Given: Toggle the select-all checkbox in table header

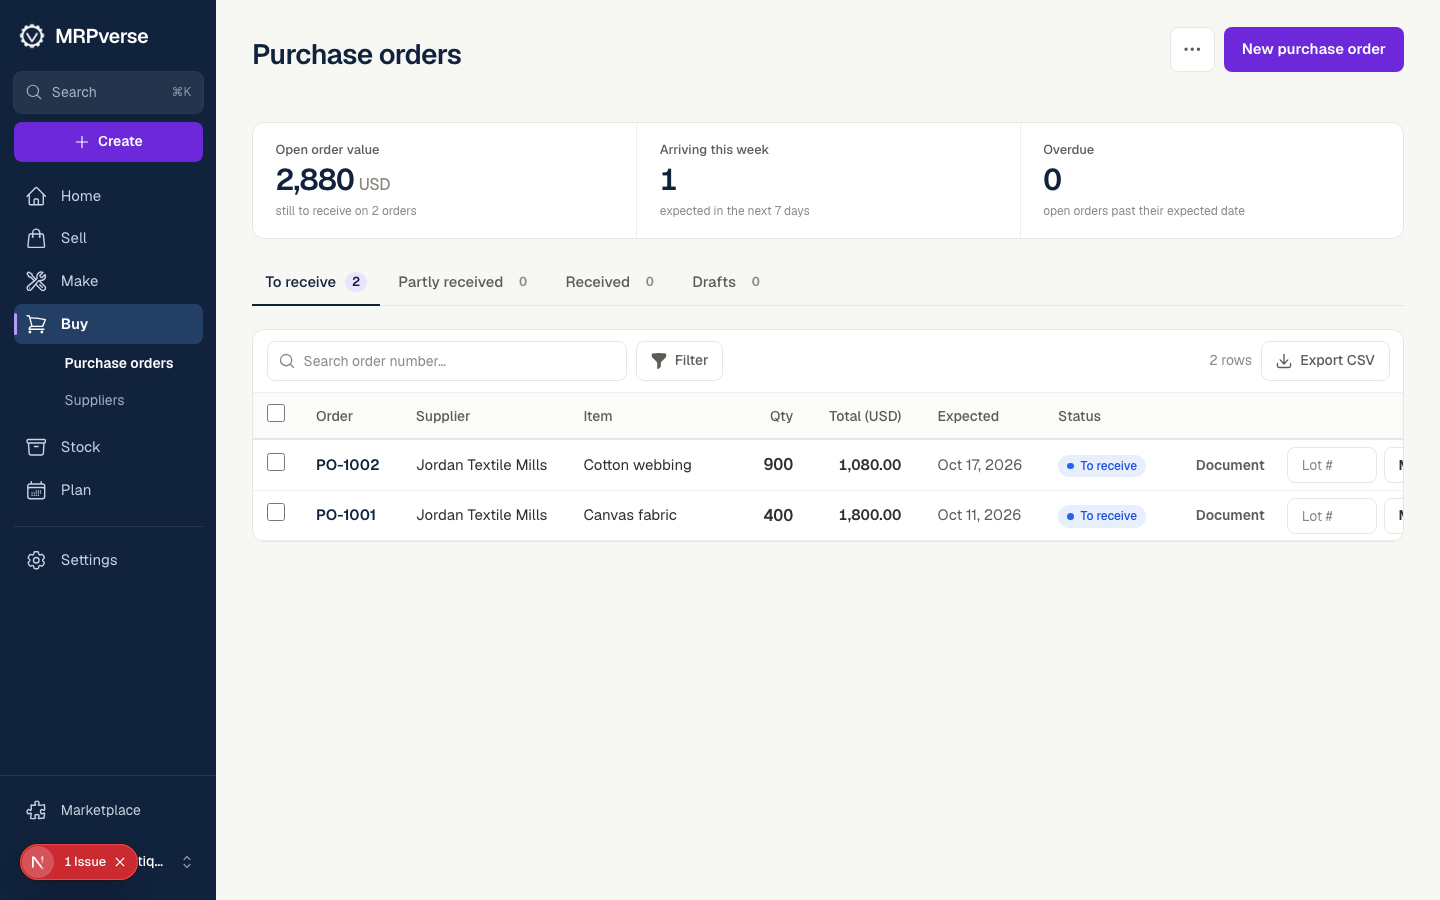Looking at the screenshot, I should 276,413.
